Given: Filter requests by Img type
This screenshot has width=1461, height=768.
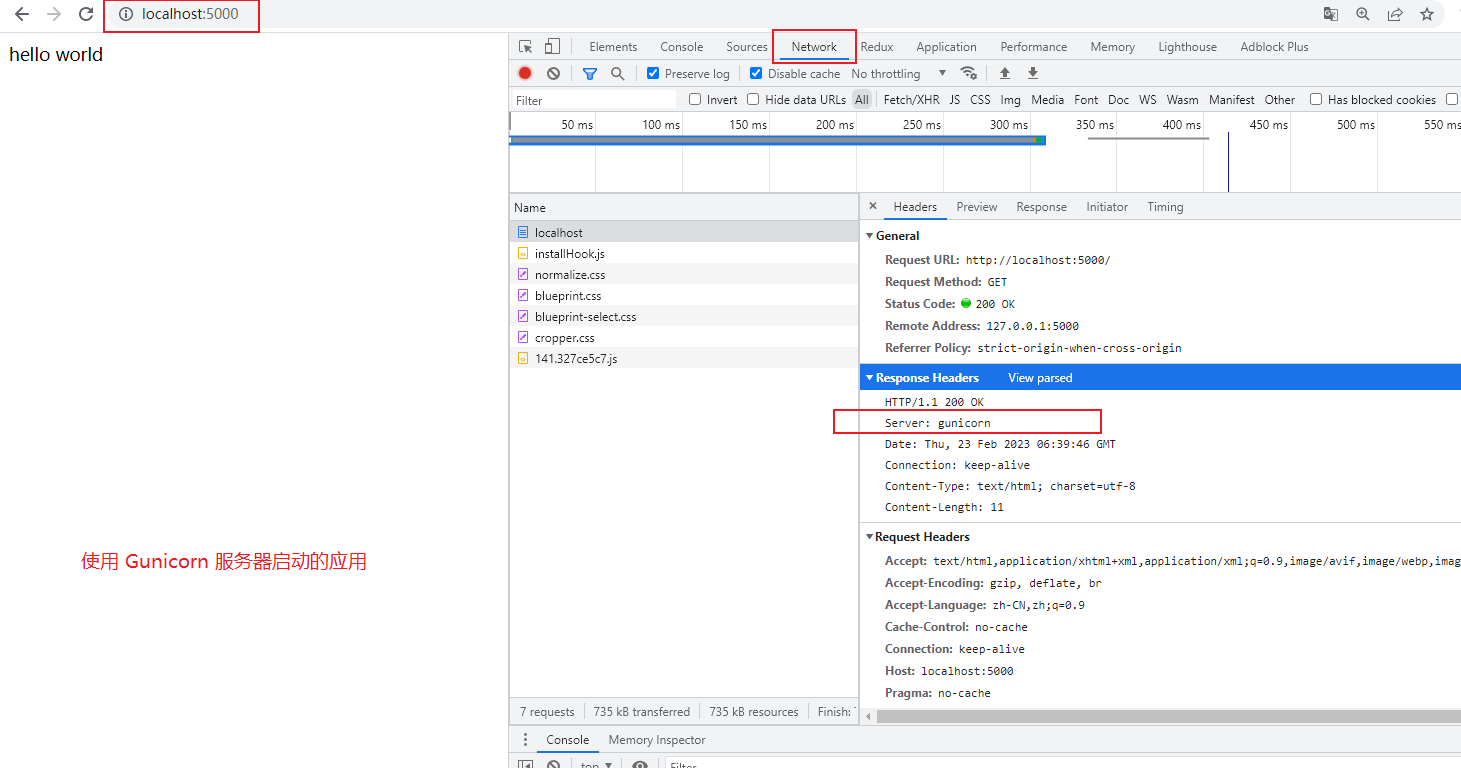Looking at the screenshot, I should point(1010,99).
